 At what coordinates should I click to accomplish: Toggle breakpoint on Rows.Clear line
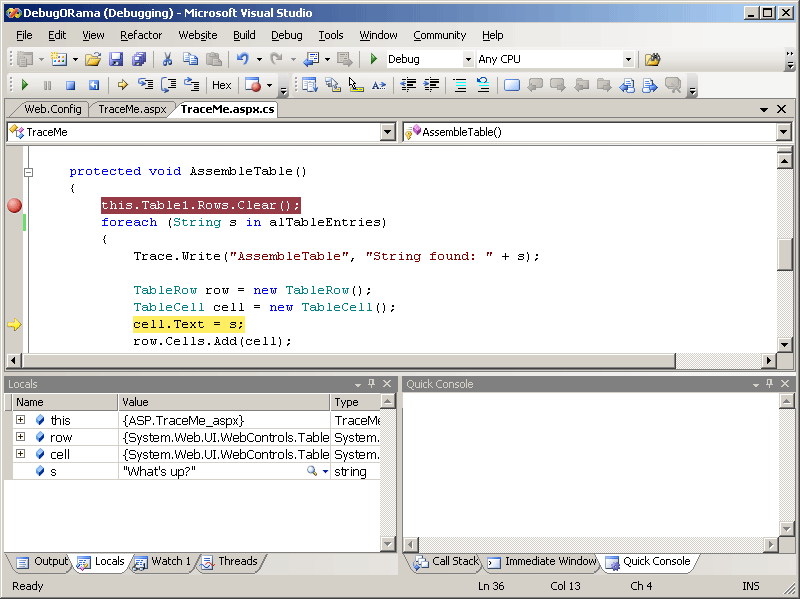tap(14, 205)
